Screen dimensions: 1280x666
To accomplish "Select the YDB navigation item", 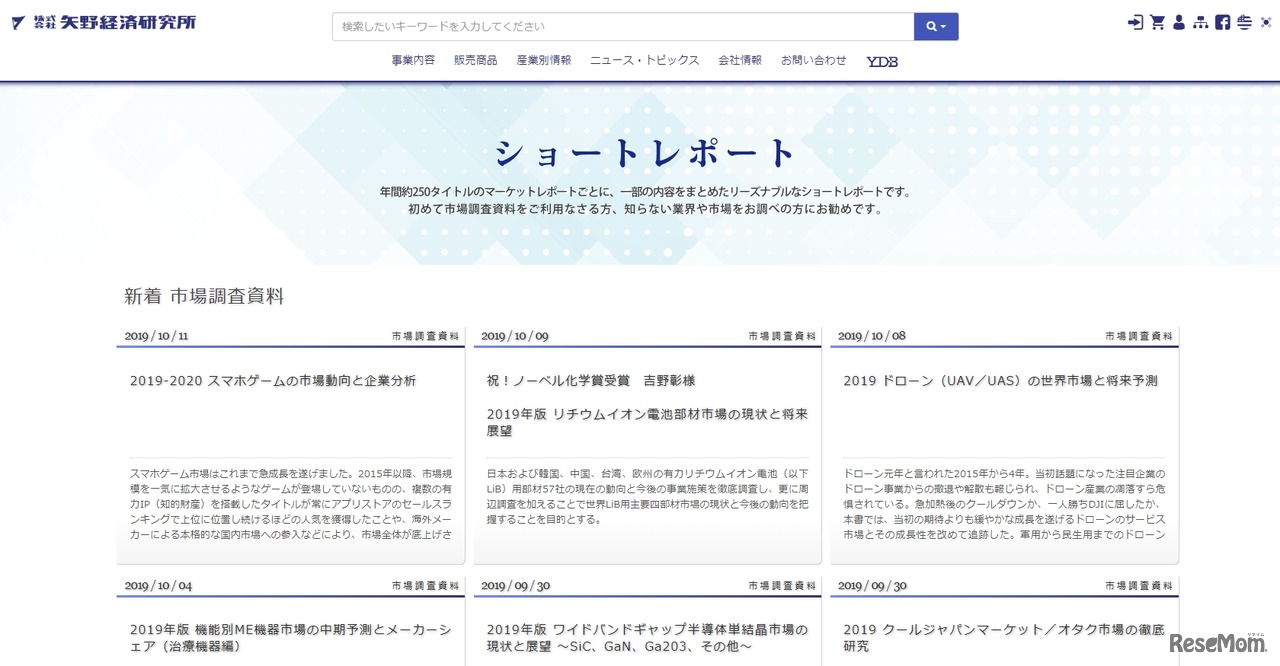I will 881,60.
